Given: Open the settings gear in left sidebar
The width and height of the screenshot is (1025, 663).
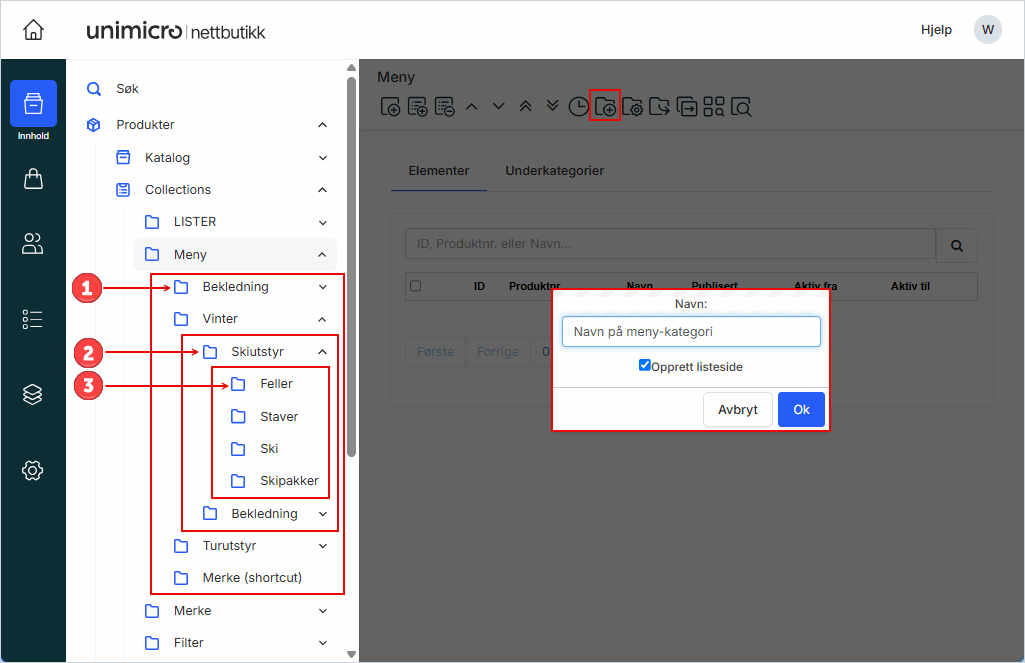Looking at the screenshot, I should [33, 470].
